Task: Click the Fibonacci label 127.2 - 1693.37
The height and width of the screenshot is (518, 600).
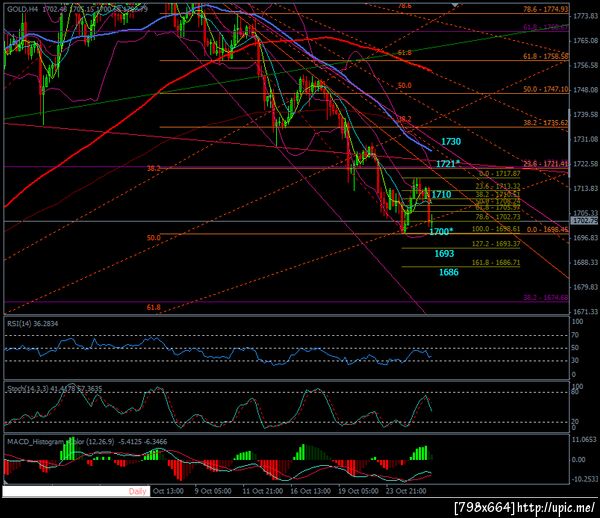Action: (496, 244)
